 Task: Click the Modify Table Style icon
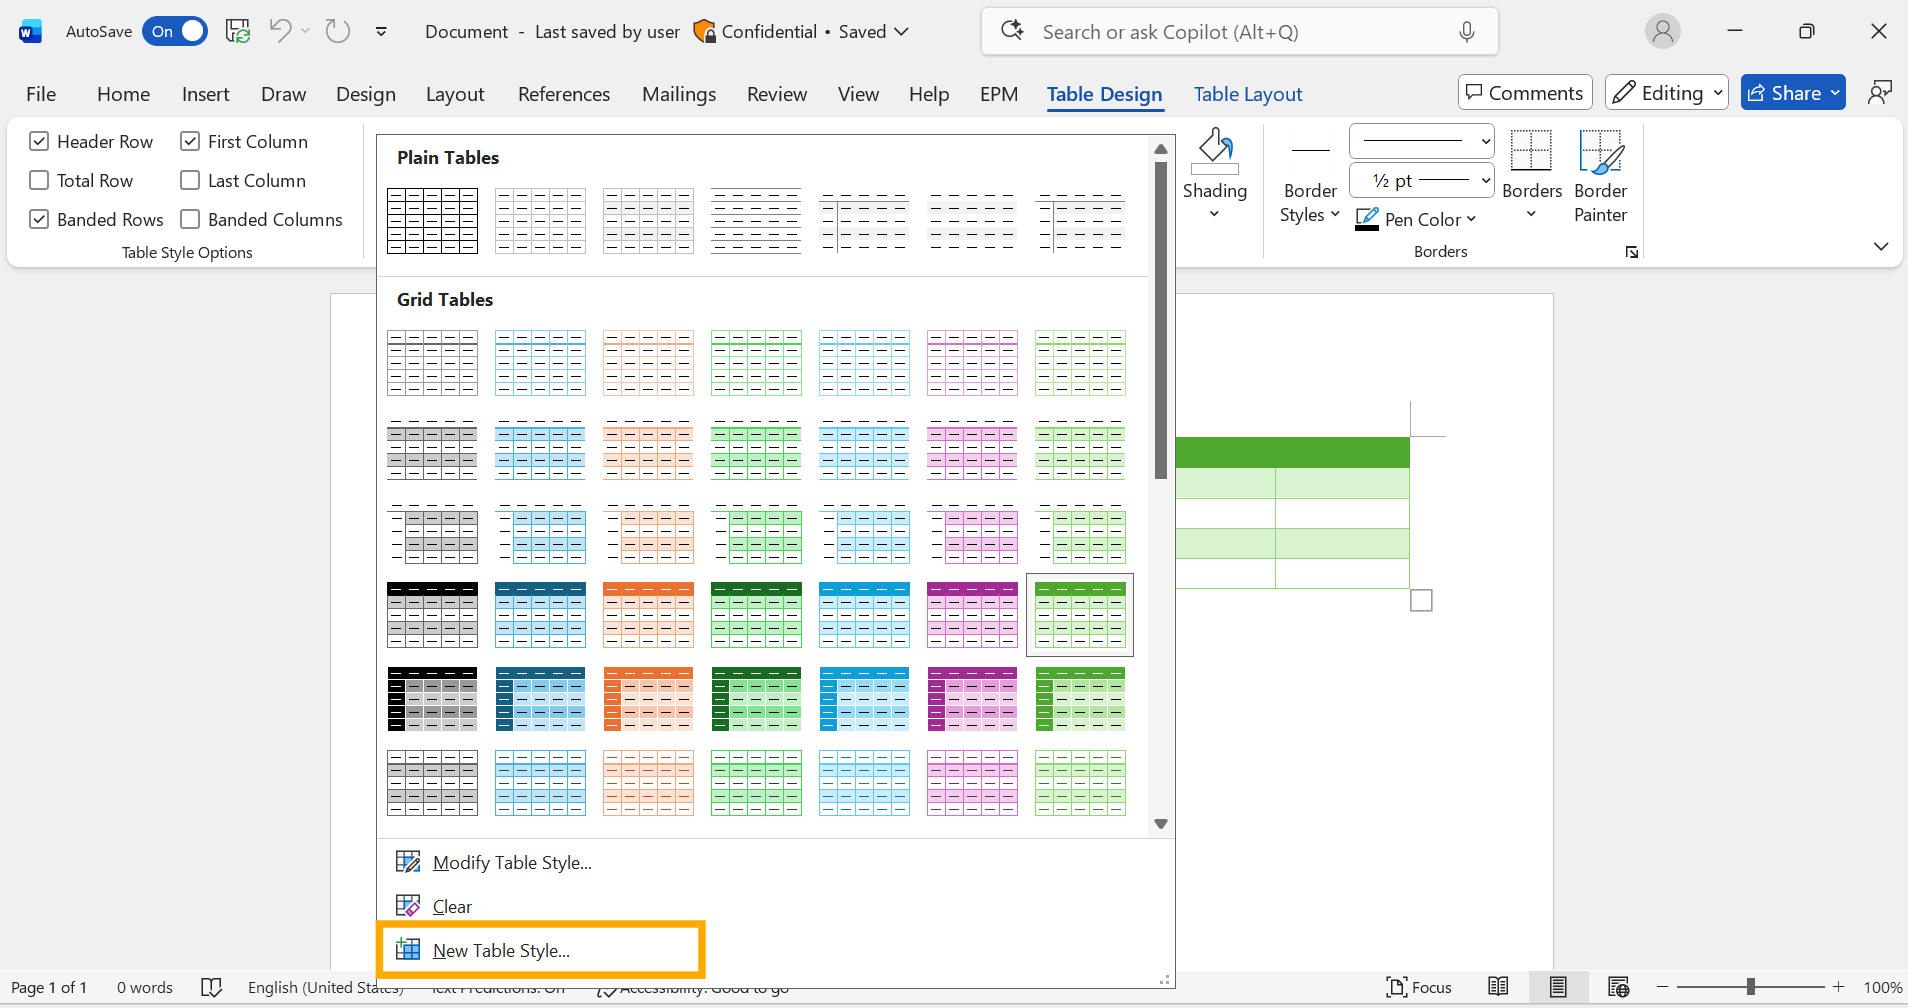[408, 862]
